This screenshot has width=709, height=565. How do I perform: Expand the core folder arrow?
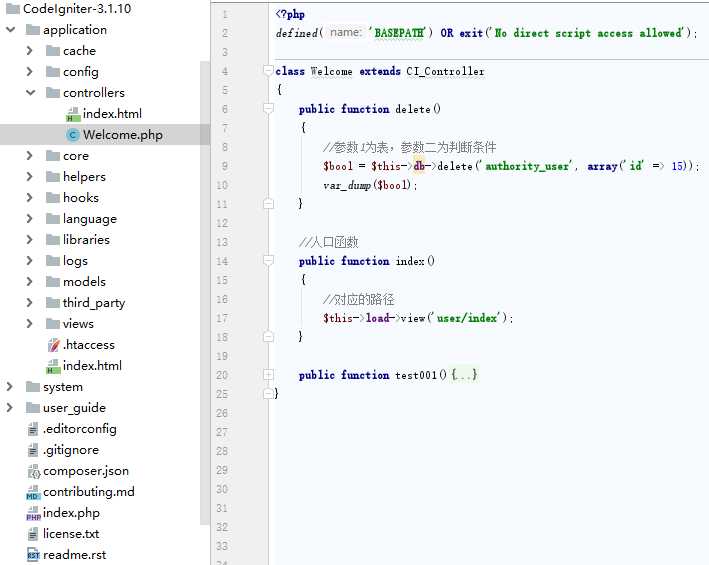(x=30, y=155)
